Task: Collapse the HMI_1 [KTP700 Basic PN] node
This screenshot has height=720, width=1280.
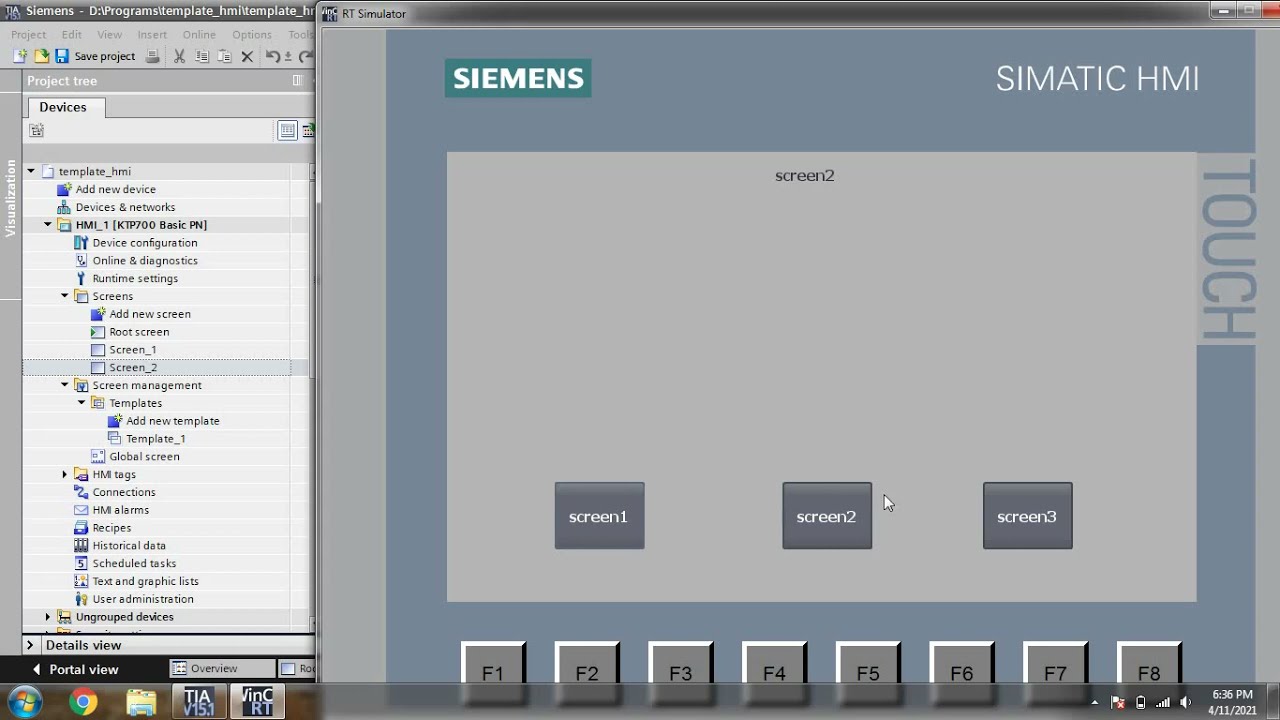Action: click(x=48, y=225)
